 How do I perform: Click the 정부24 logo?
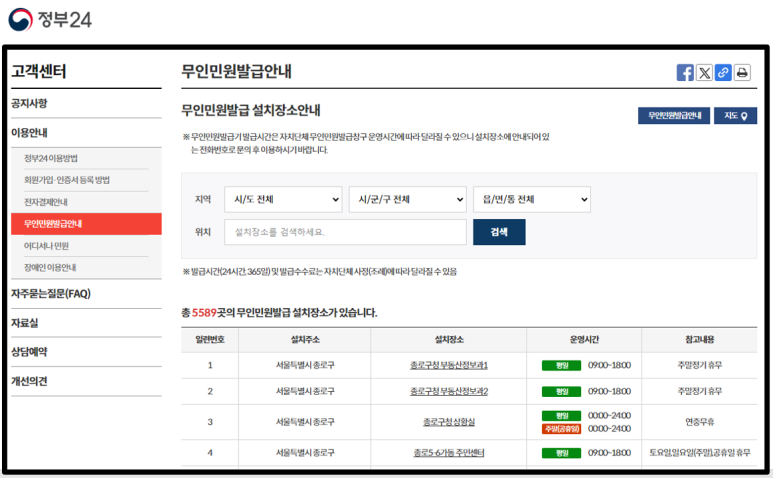[50, 19]
